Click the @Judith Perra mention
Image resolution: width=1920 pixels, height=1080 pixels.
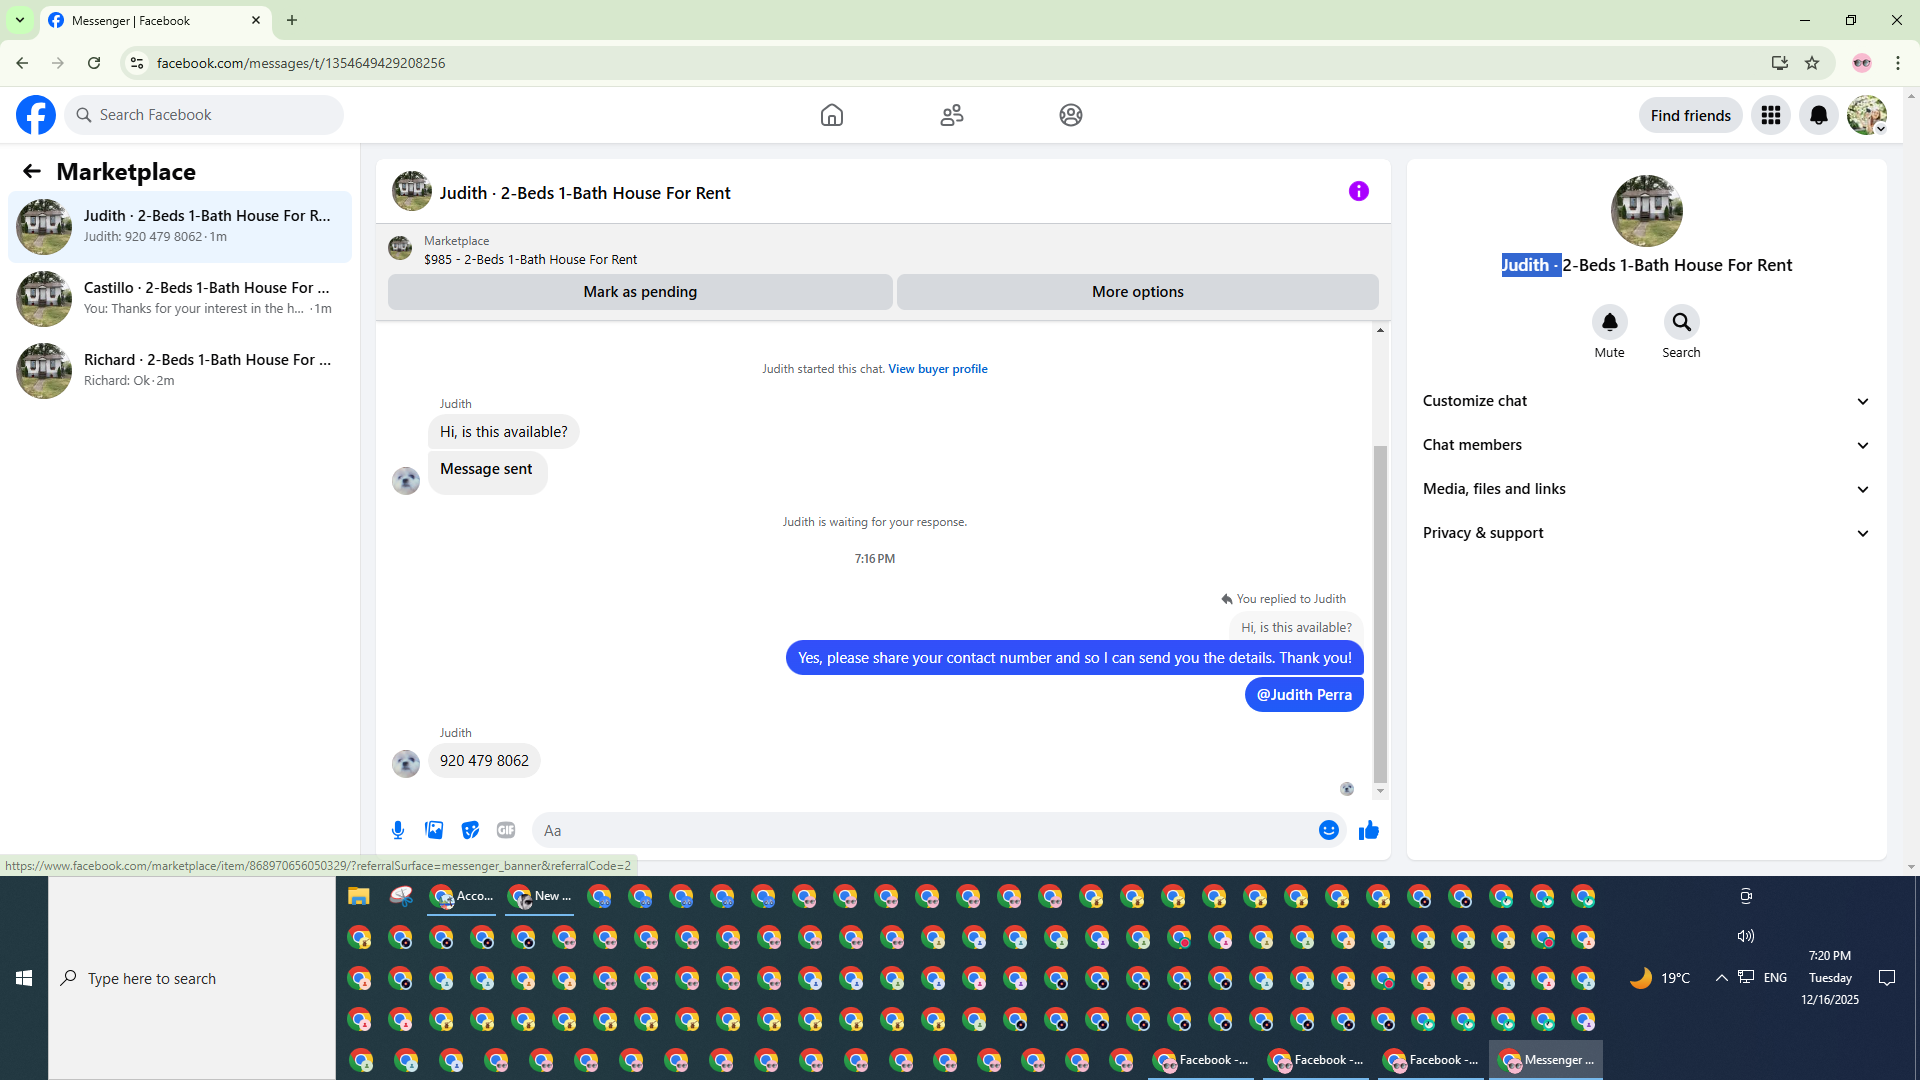point(1304,695)
